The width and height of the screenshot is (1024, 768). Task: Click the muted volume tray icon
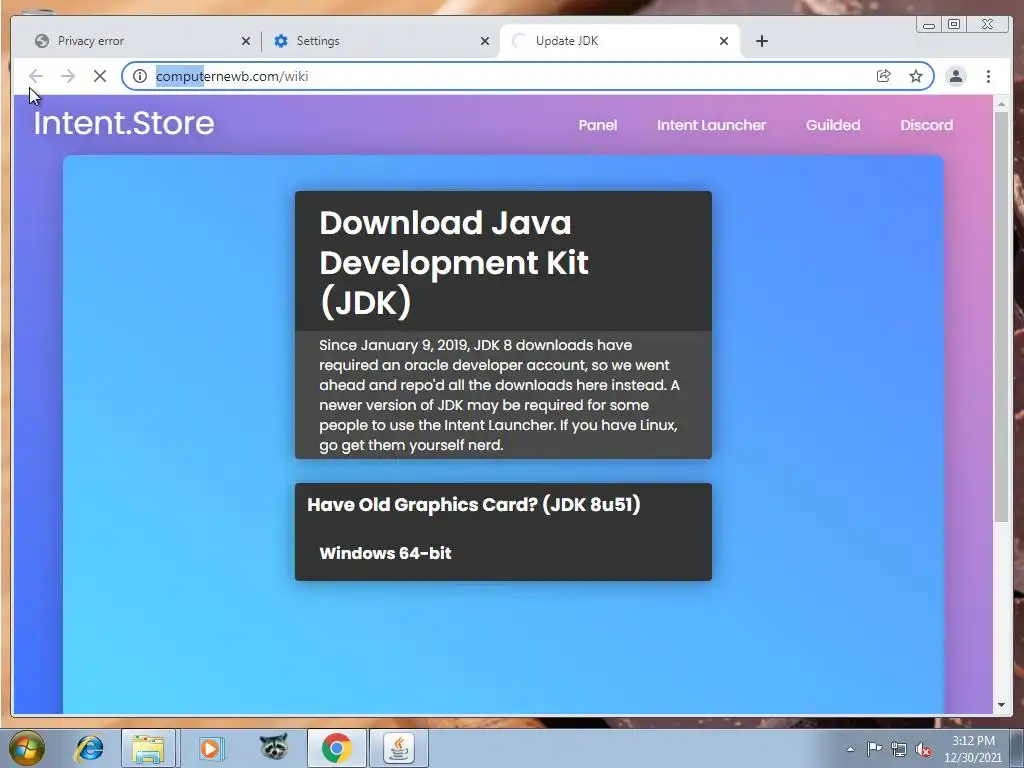point(923,749)
